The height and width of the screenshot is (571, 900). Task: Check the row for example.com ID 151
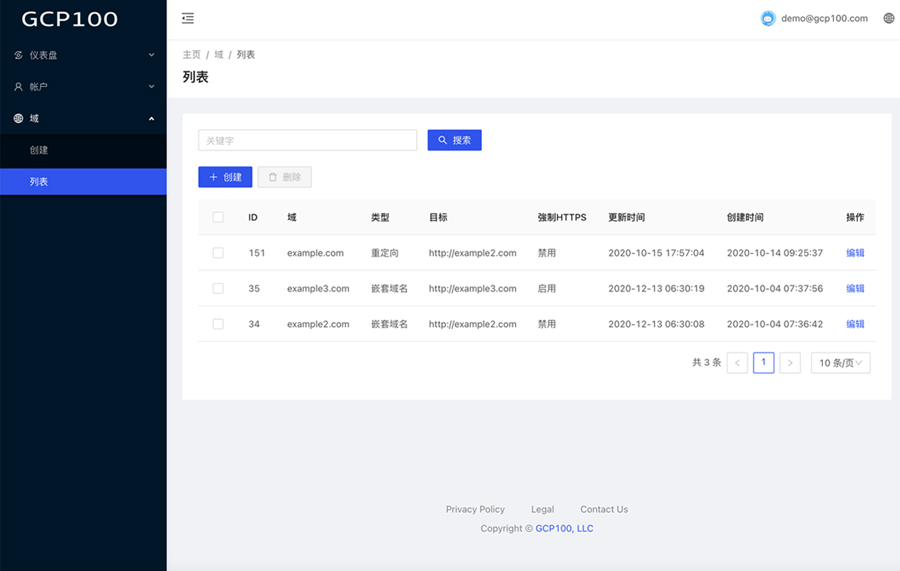[x=218, y=253]
